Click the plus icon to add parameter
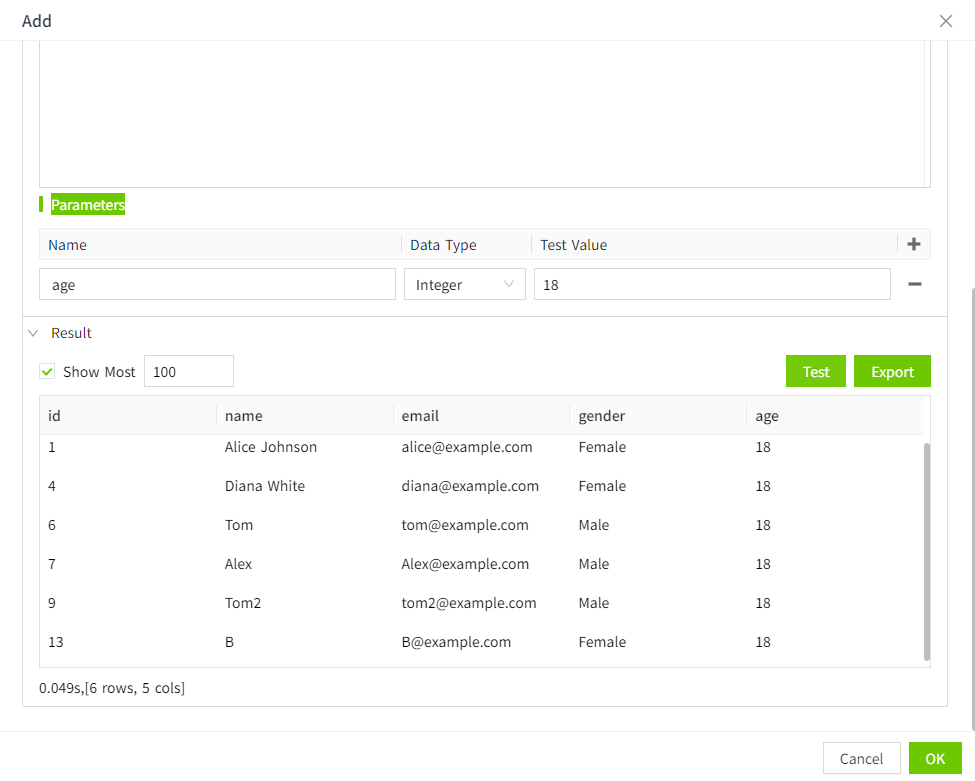Image resolution: width=975 pixels, height=781 pixels. 913,244
